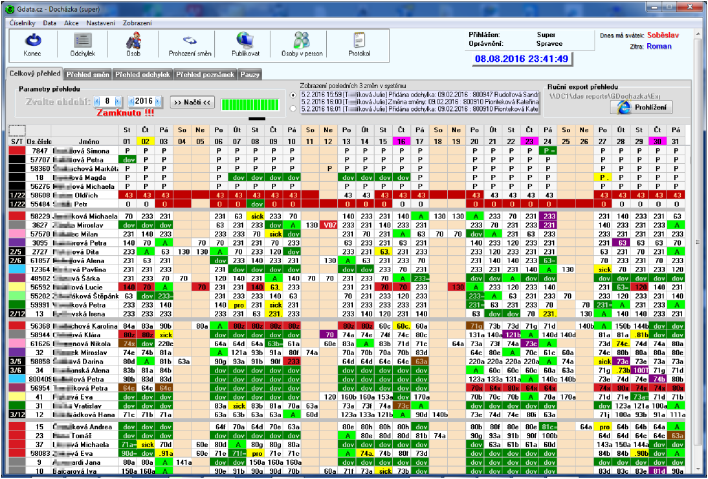Decrease the month with the left arrow
The height and width of the screenshot is (479, 708).
coord(97,102)
